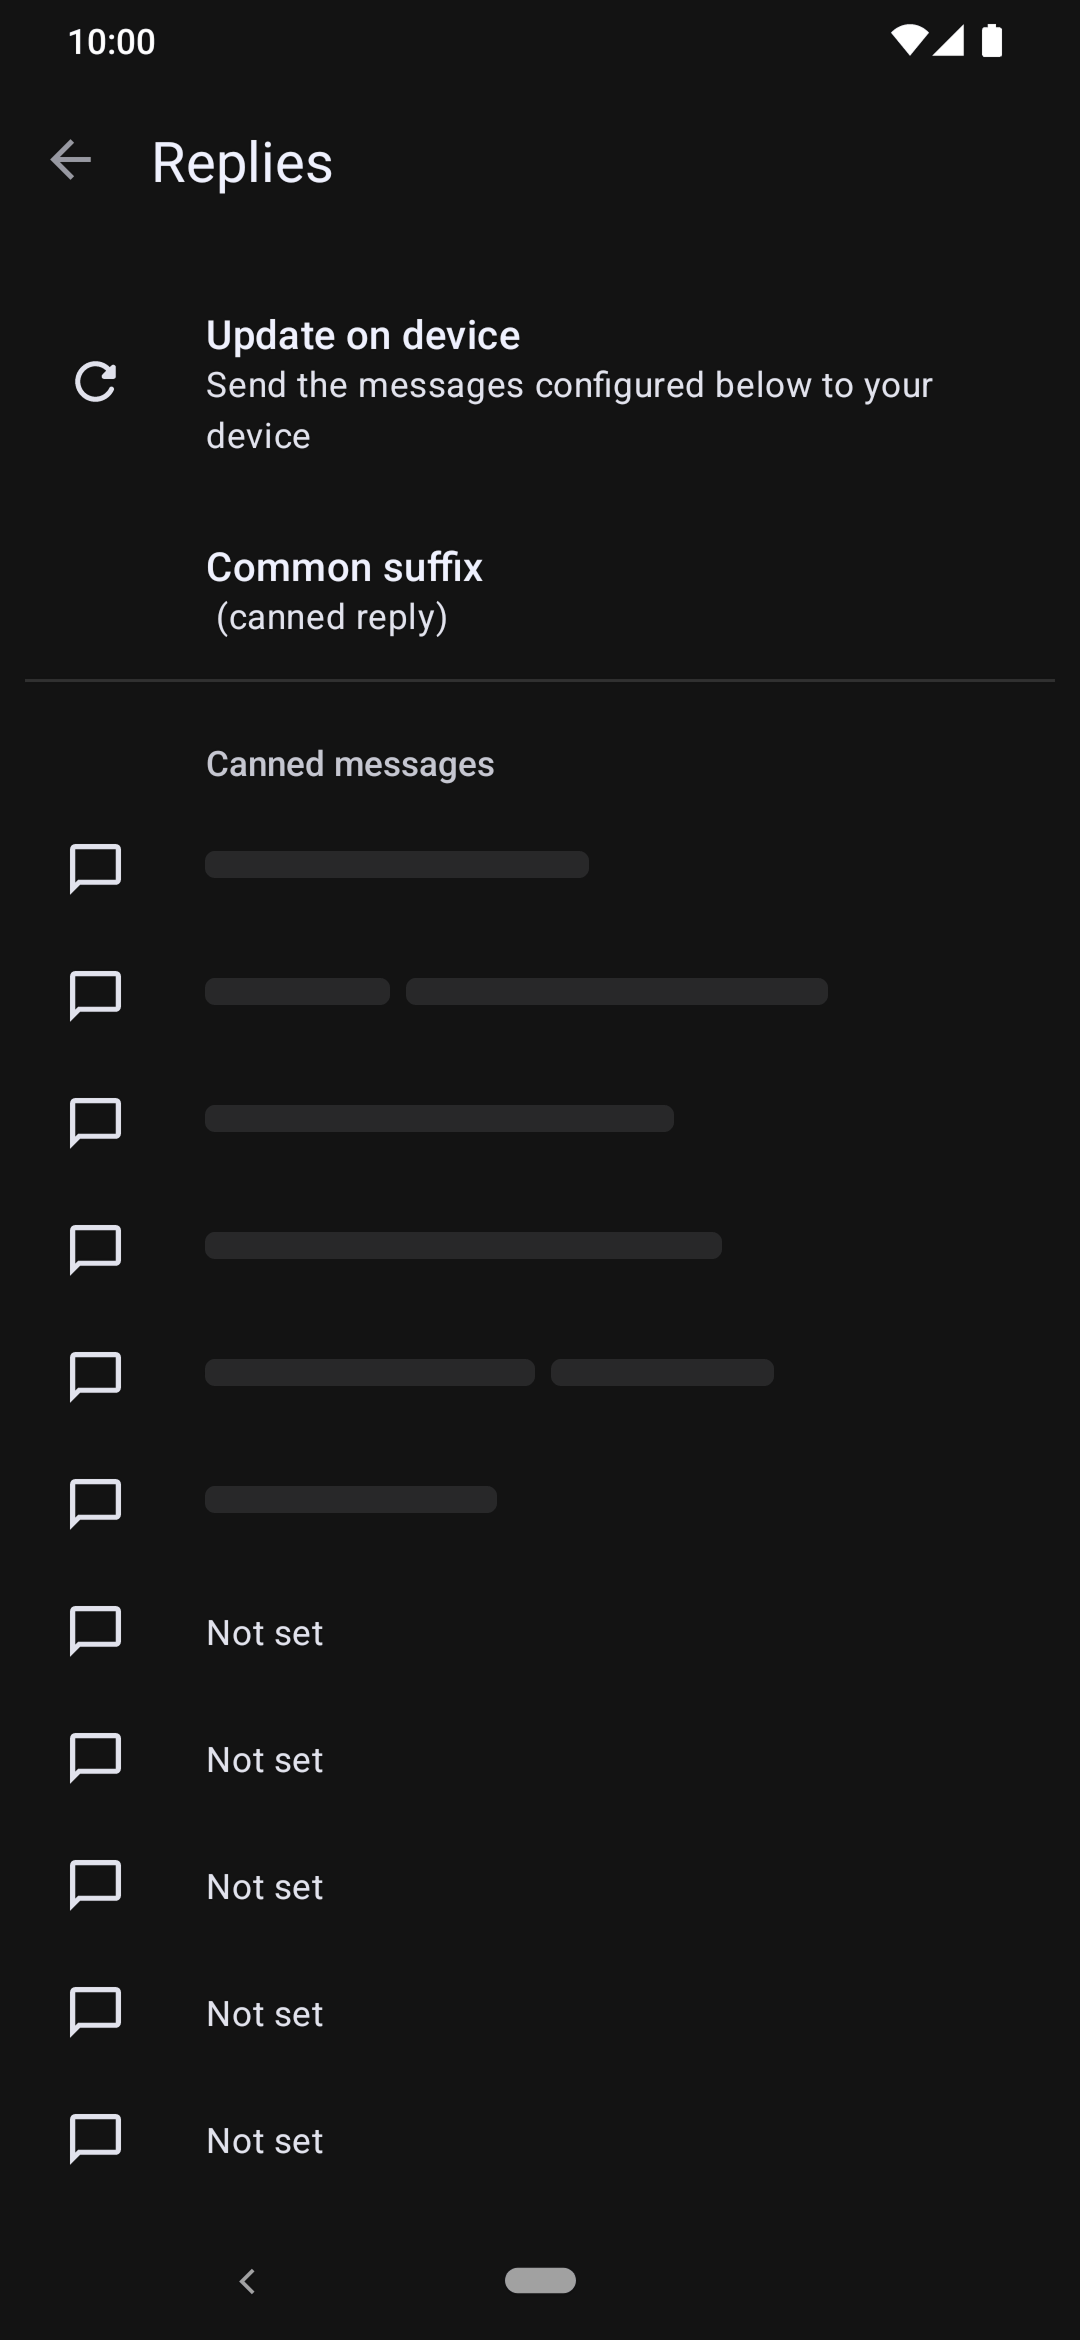Tap the first canned message bubble icon
Image resolution: width=1080 pixels, height=2340 pixels.
click(95, 867)
